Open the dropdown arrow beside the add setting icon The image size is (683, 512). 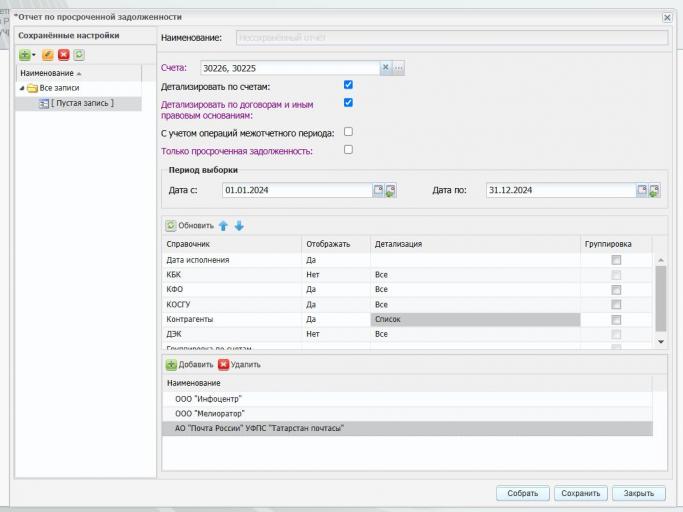34,55
